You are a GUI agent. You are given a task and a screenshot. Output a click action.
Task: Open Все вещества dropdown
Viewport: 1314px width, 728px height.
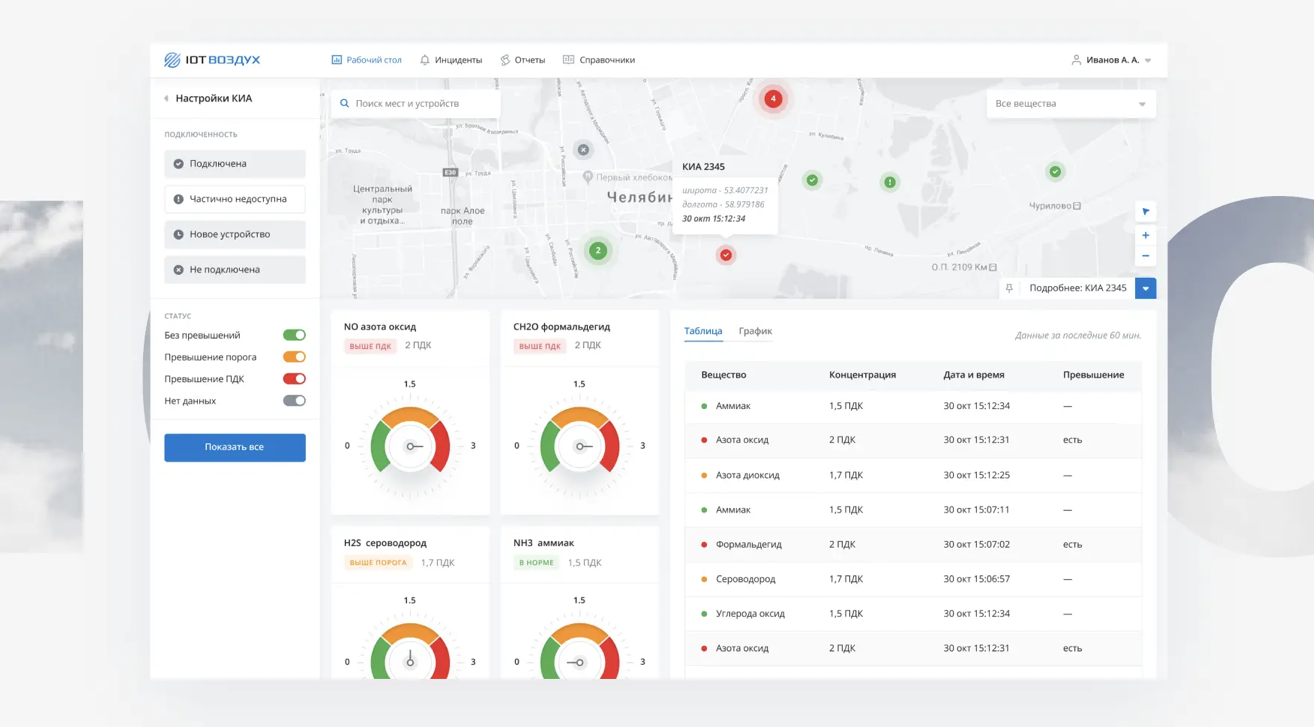coord(1071,104)
